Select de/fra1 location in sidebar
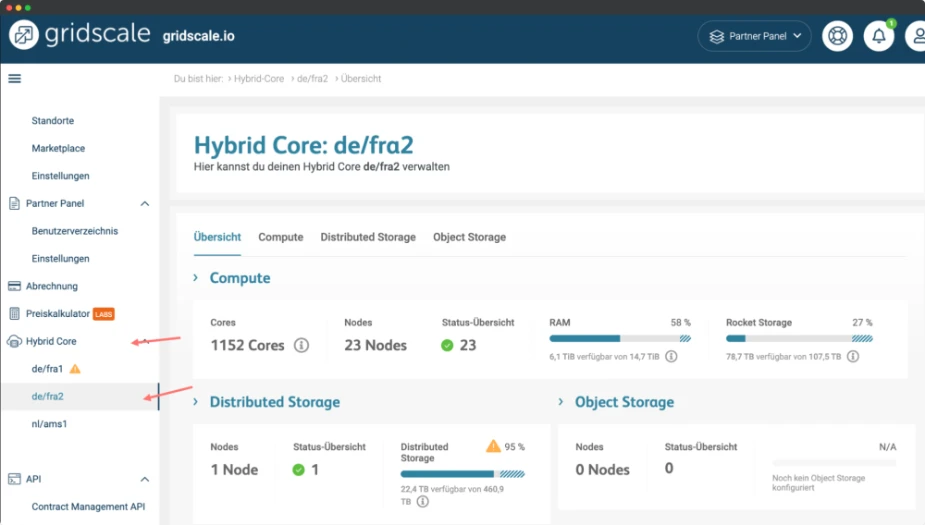This screenshot has height=525, width=925. 47,369
